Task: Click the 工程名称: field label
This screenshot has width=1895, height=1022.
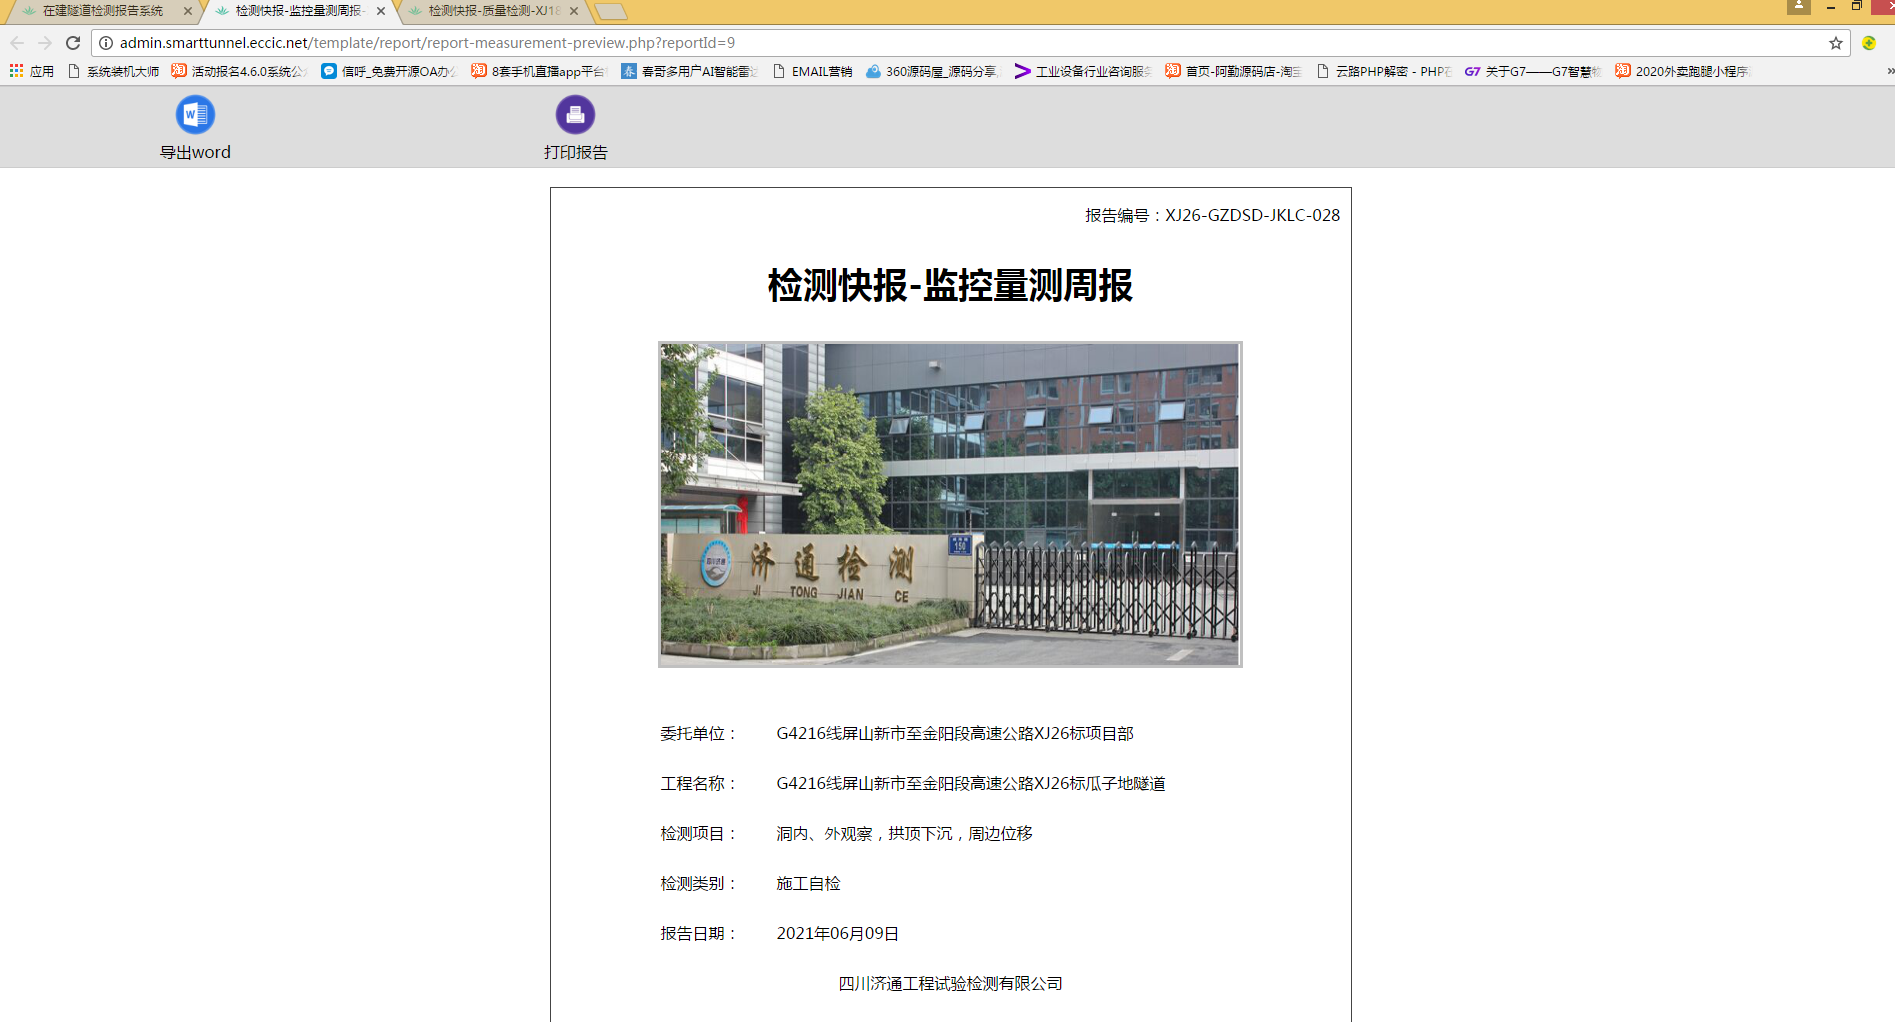Action: click(699, 783)
